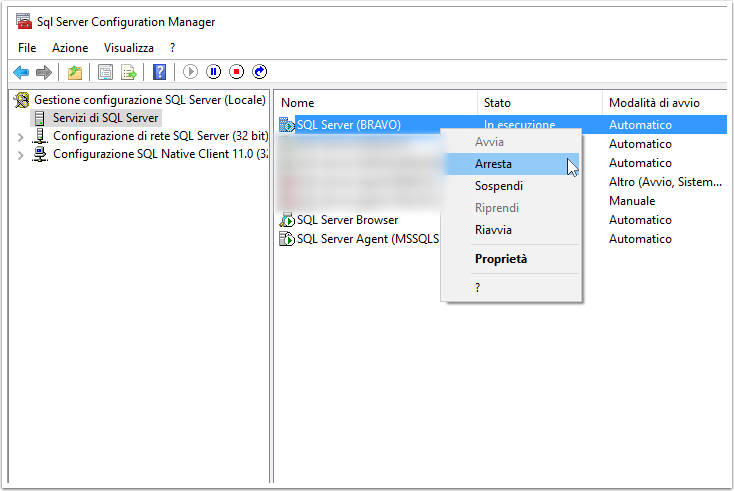This screenshot has height=491, width=734.
Task: Expand Configurazione SQL Native Client 11.0 node
Action: tap(20, 155)
